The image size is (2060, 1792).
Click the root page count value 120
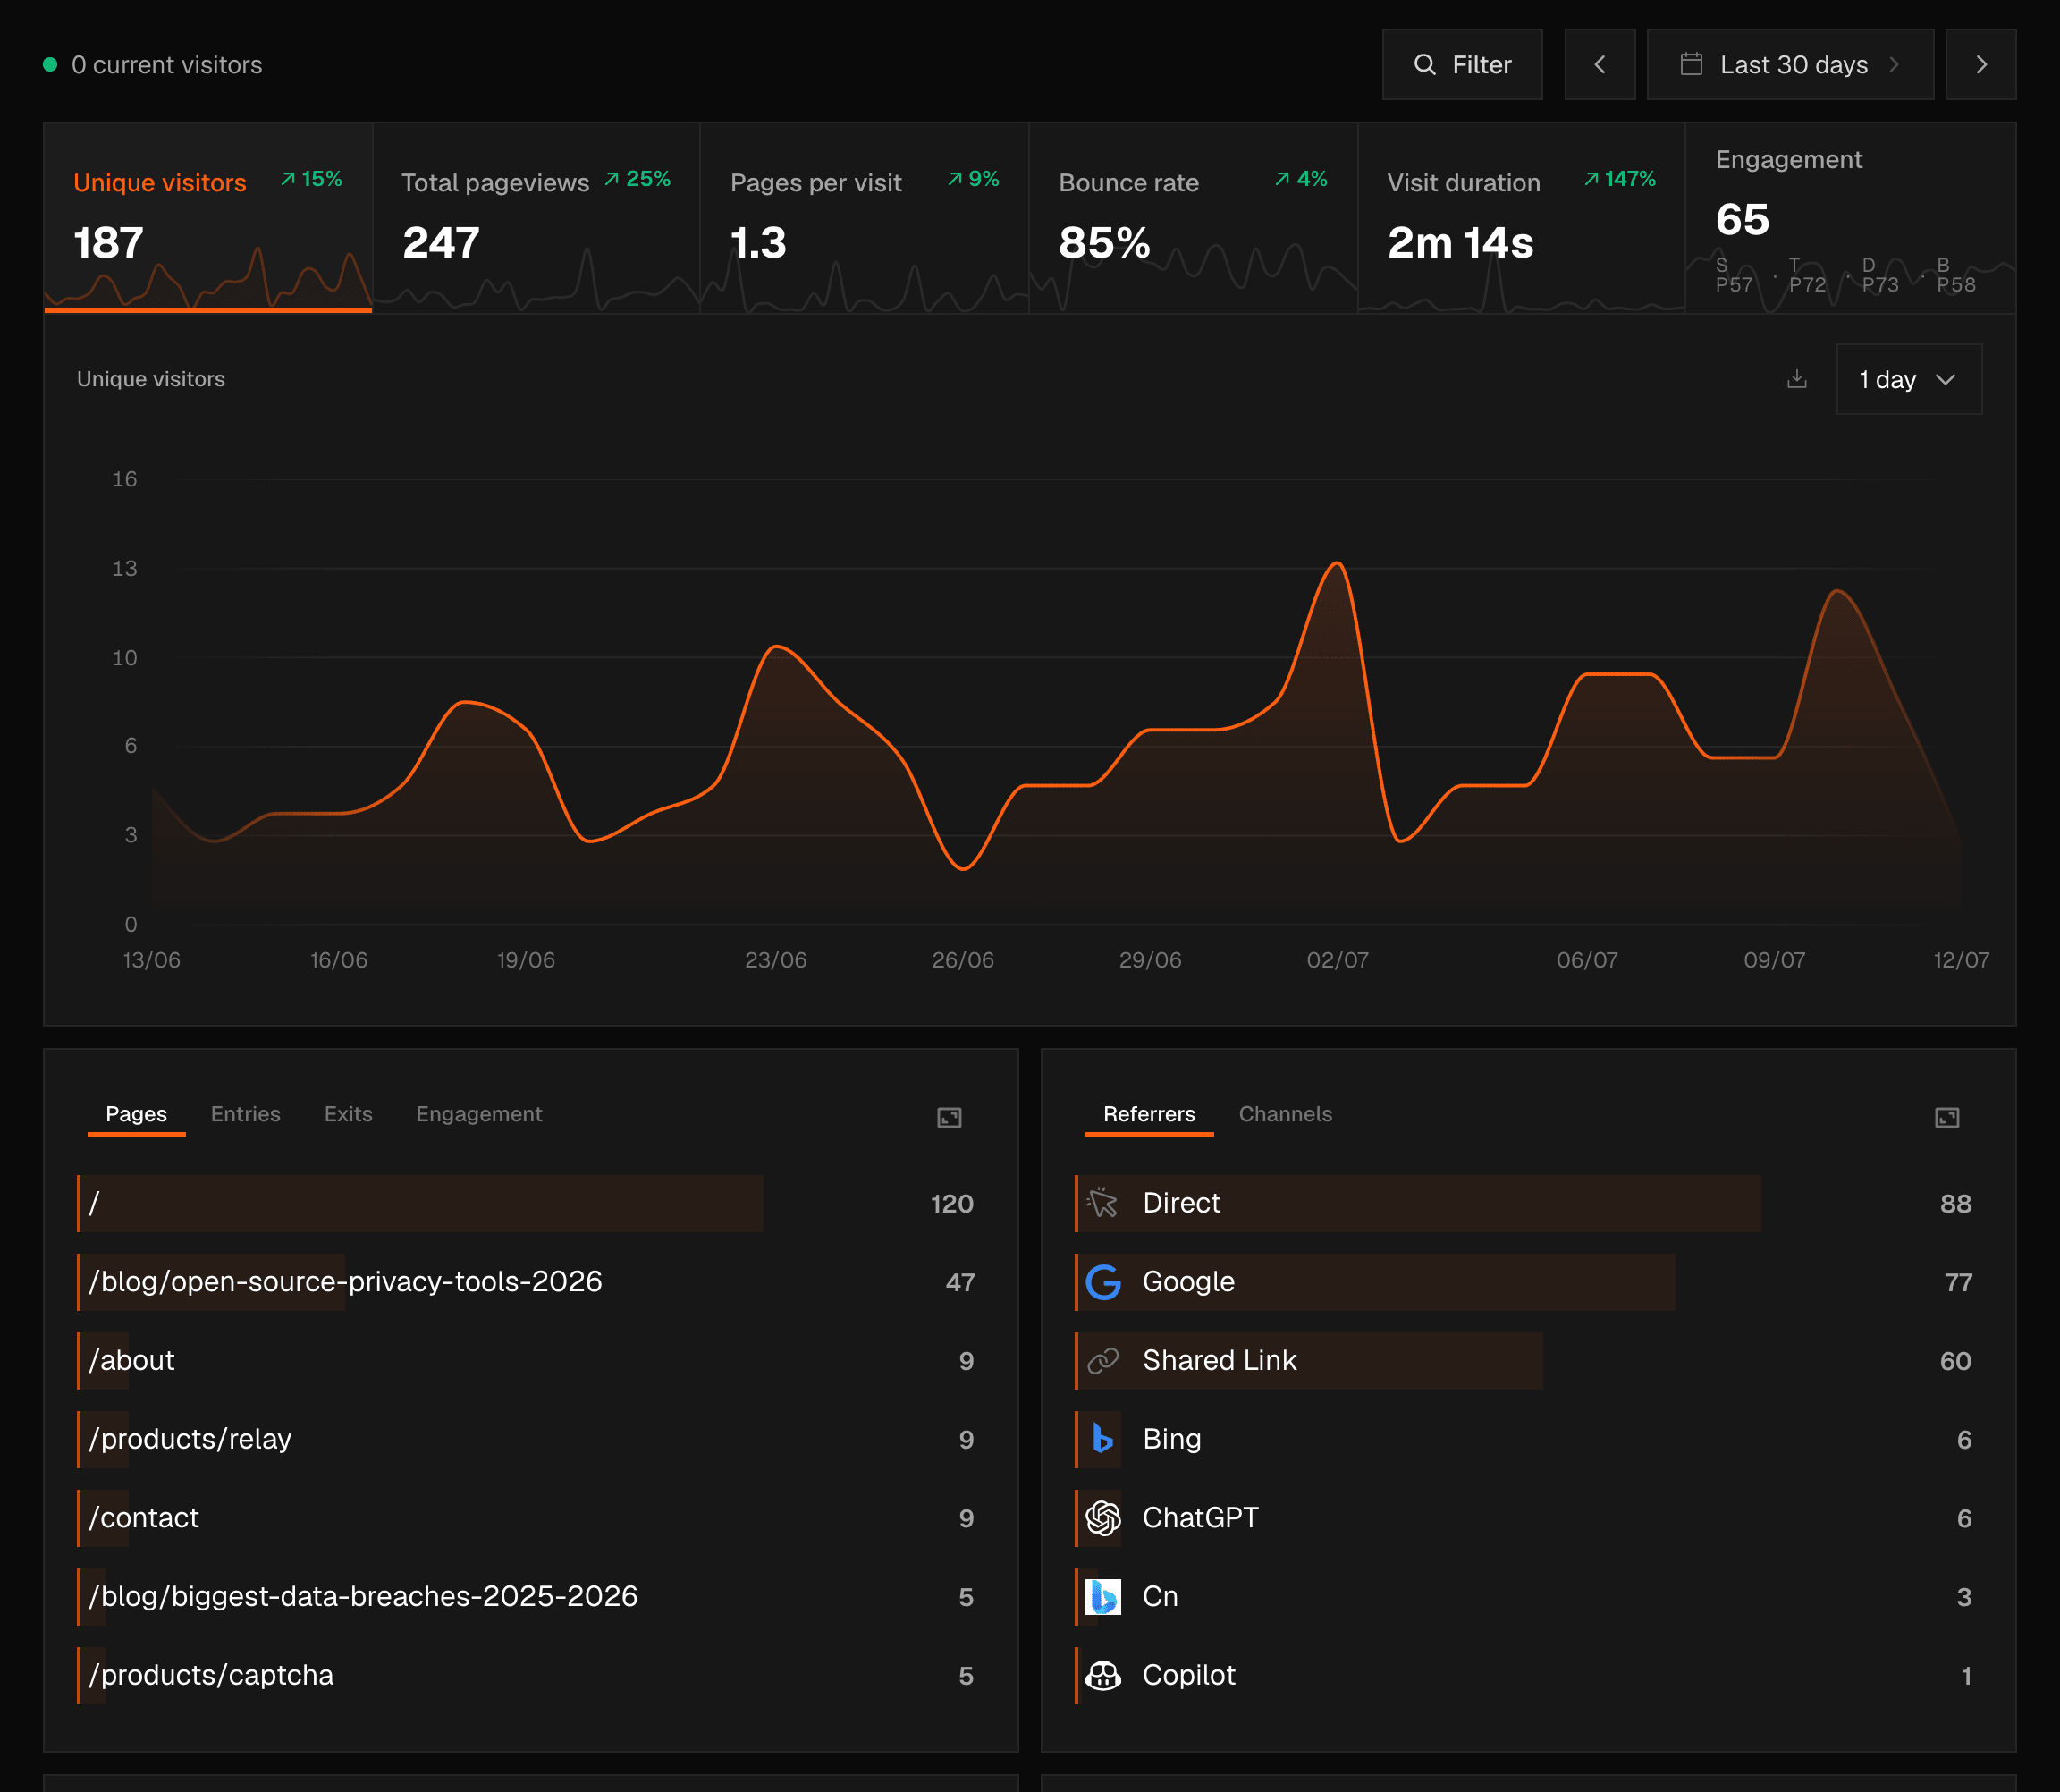[x=951, y=1204]
